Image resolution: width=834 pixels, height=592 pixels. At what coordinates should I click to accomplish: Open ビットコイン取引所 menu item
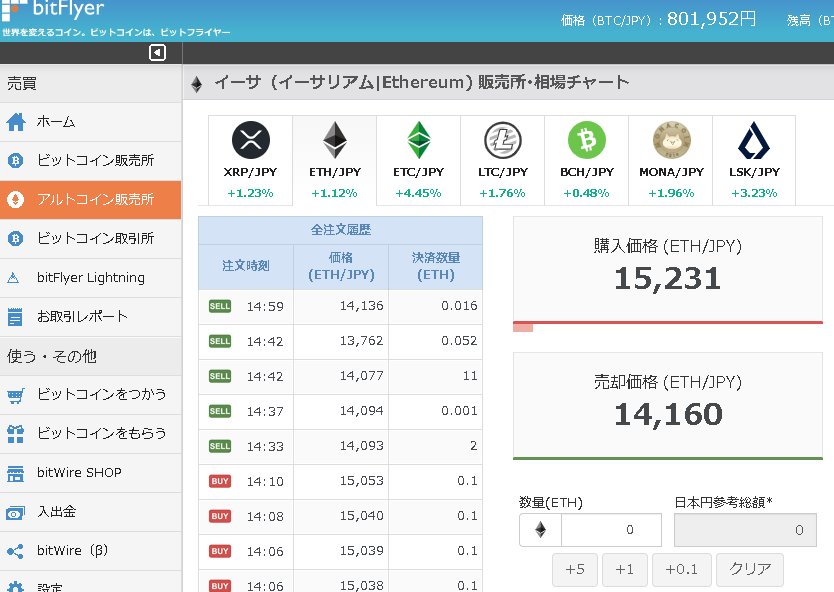(x=90, y=239)
